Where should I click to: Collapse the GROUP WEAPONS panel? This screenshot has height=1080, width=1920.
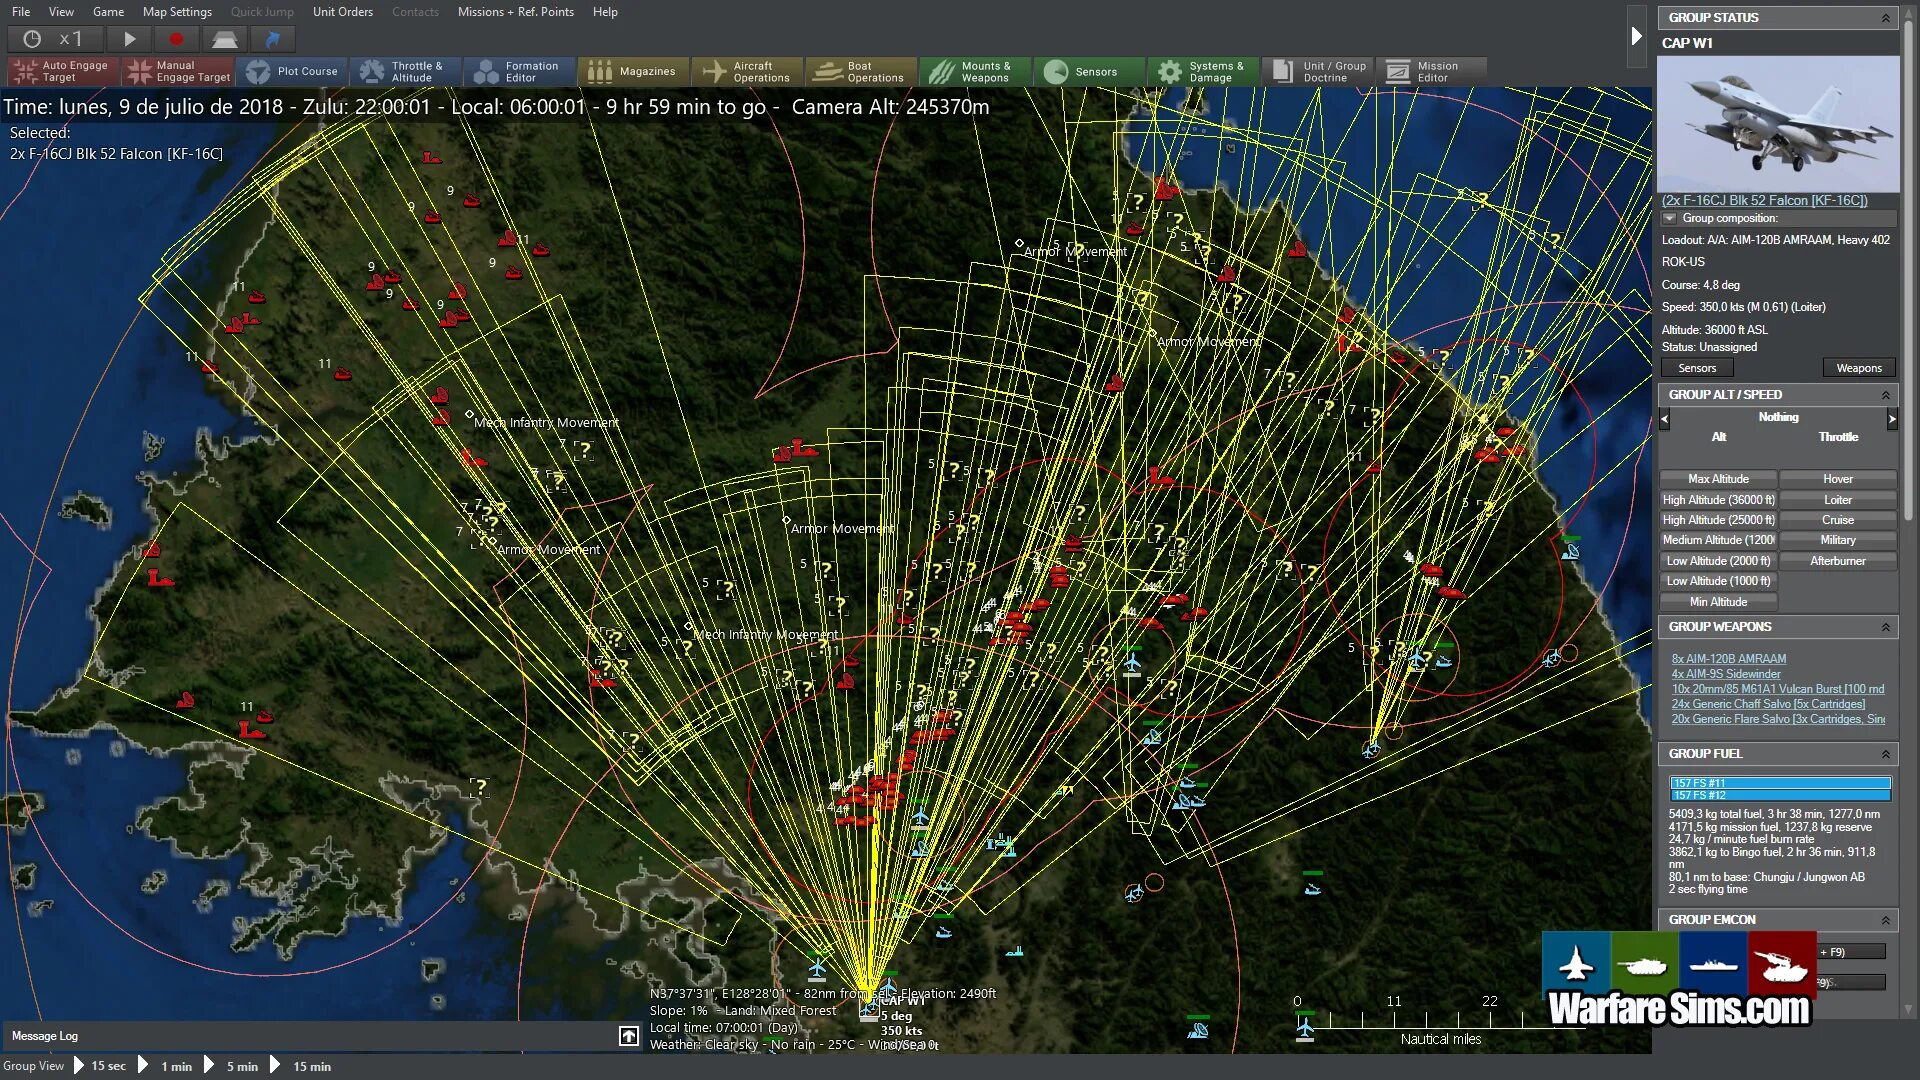[1885, 627]
